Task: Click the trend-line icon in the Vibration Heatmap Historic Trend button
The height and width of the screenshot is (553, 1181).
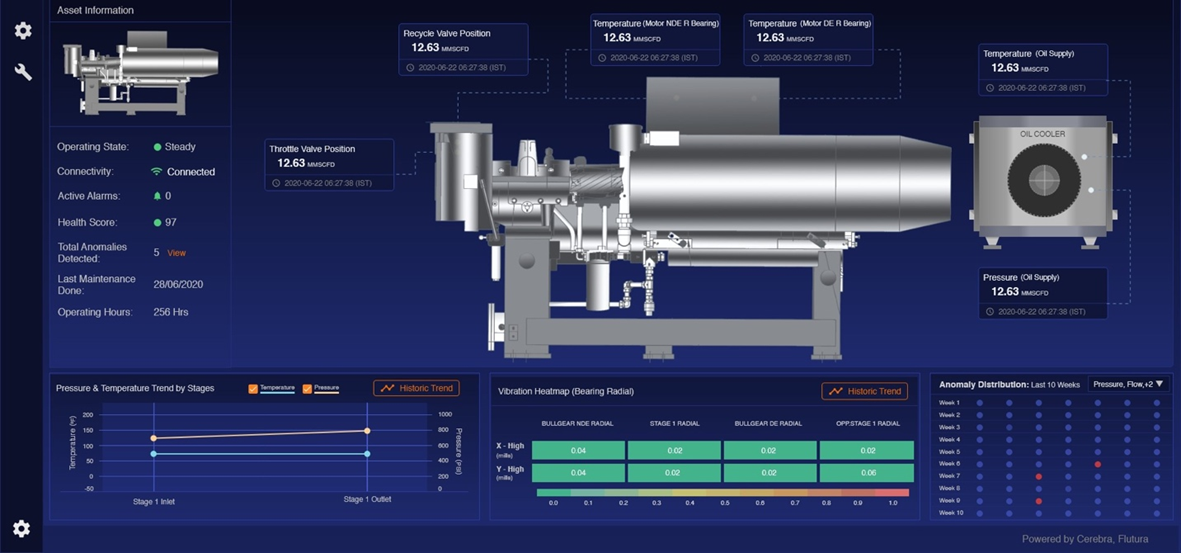Action: 836,391
